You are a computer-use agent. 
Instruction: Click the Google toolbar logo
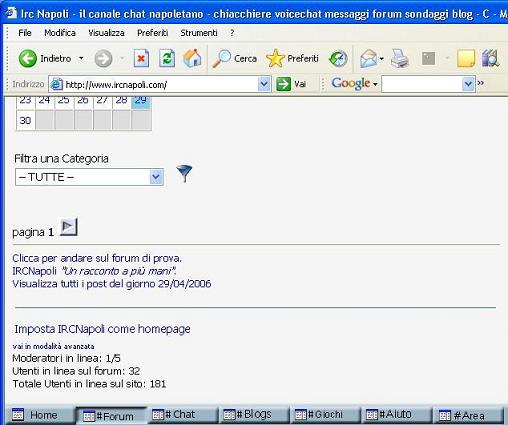351,83
